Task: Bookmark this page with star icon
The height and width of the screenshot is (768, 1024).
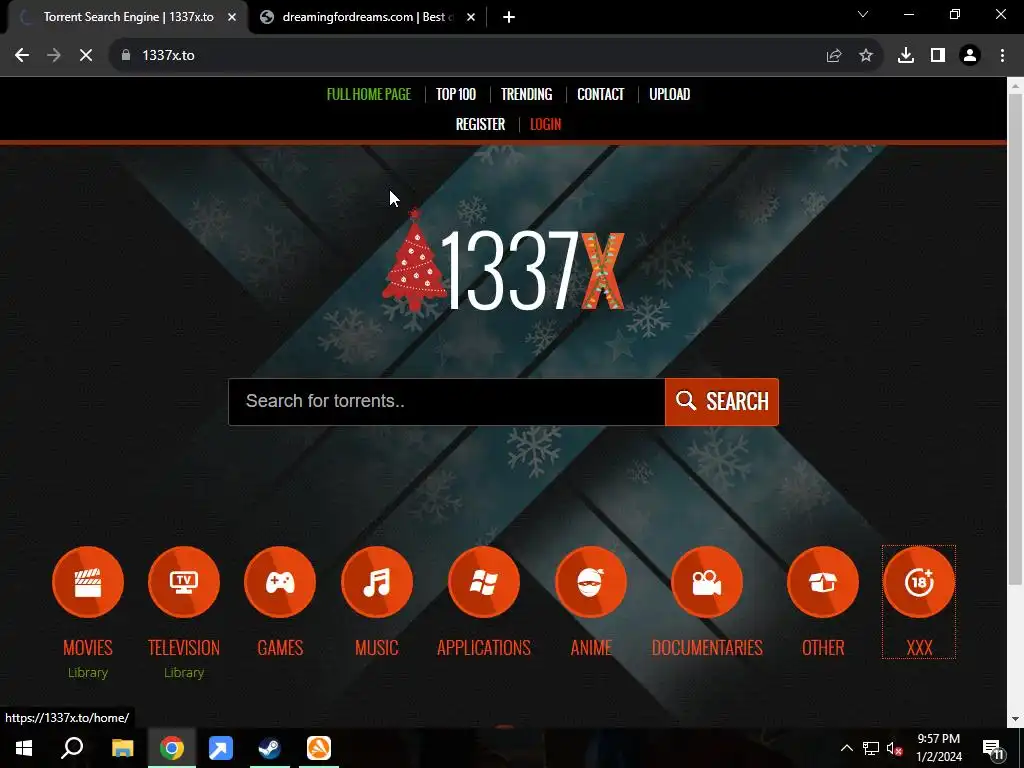Action: click(866, 56)
